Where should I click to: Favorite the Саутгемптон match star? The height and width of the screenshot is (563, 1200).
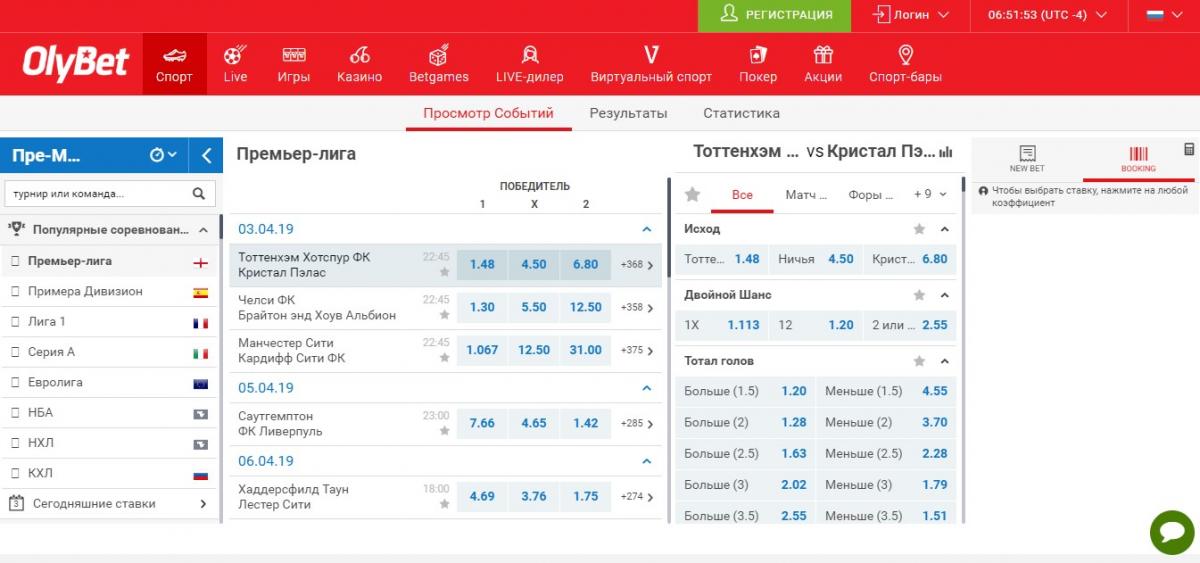click(x=444, y=431)
